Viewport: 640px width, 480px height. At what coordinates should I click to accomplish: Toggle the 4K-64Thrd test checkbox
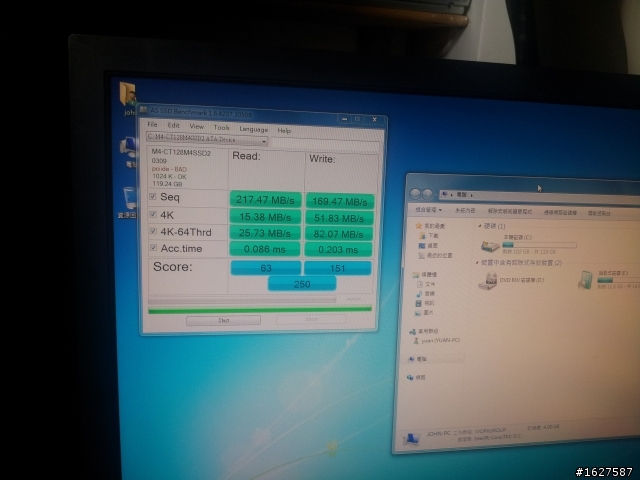tap(153, 231)
